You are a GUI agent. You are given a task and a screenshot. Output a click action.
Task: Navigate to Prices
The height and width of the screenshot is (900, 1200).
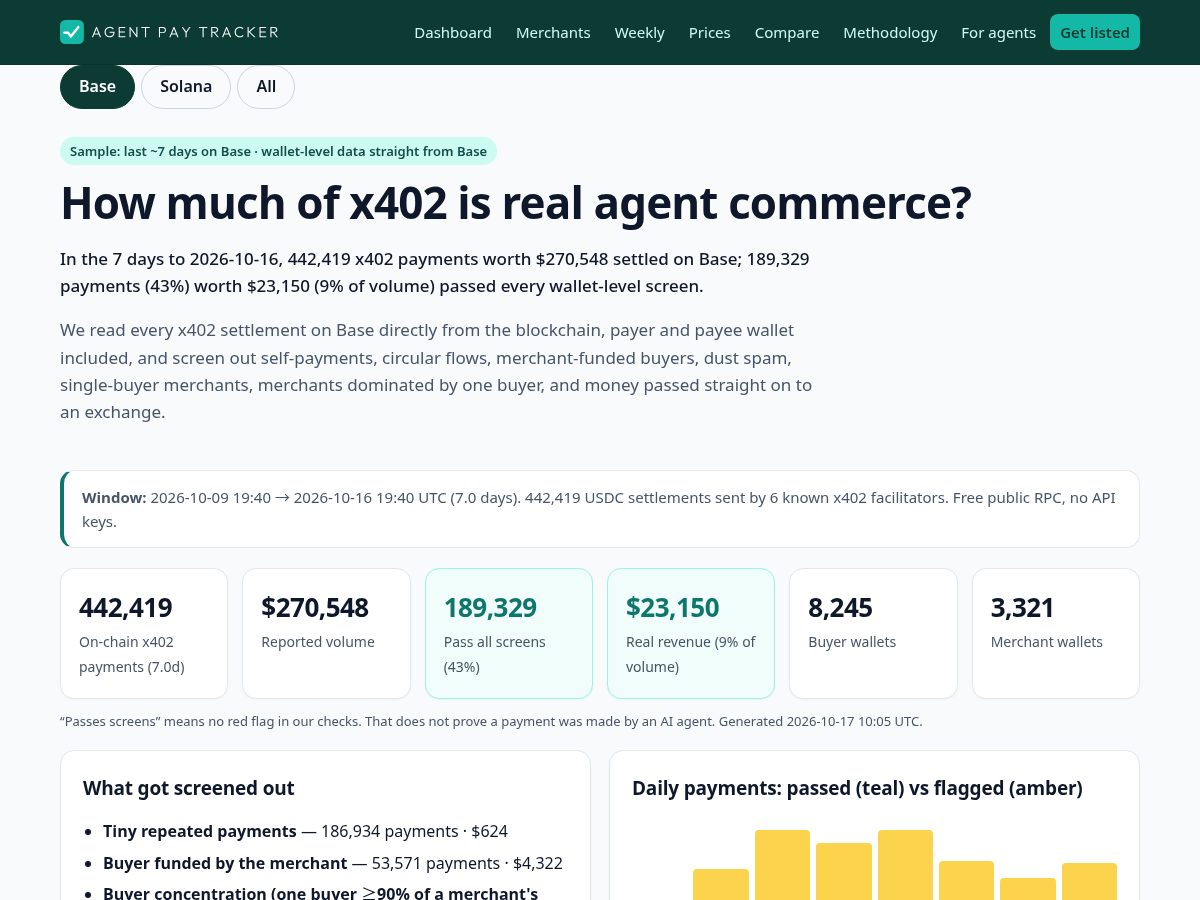coord(710,32)
